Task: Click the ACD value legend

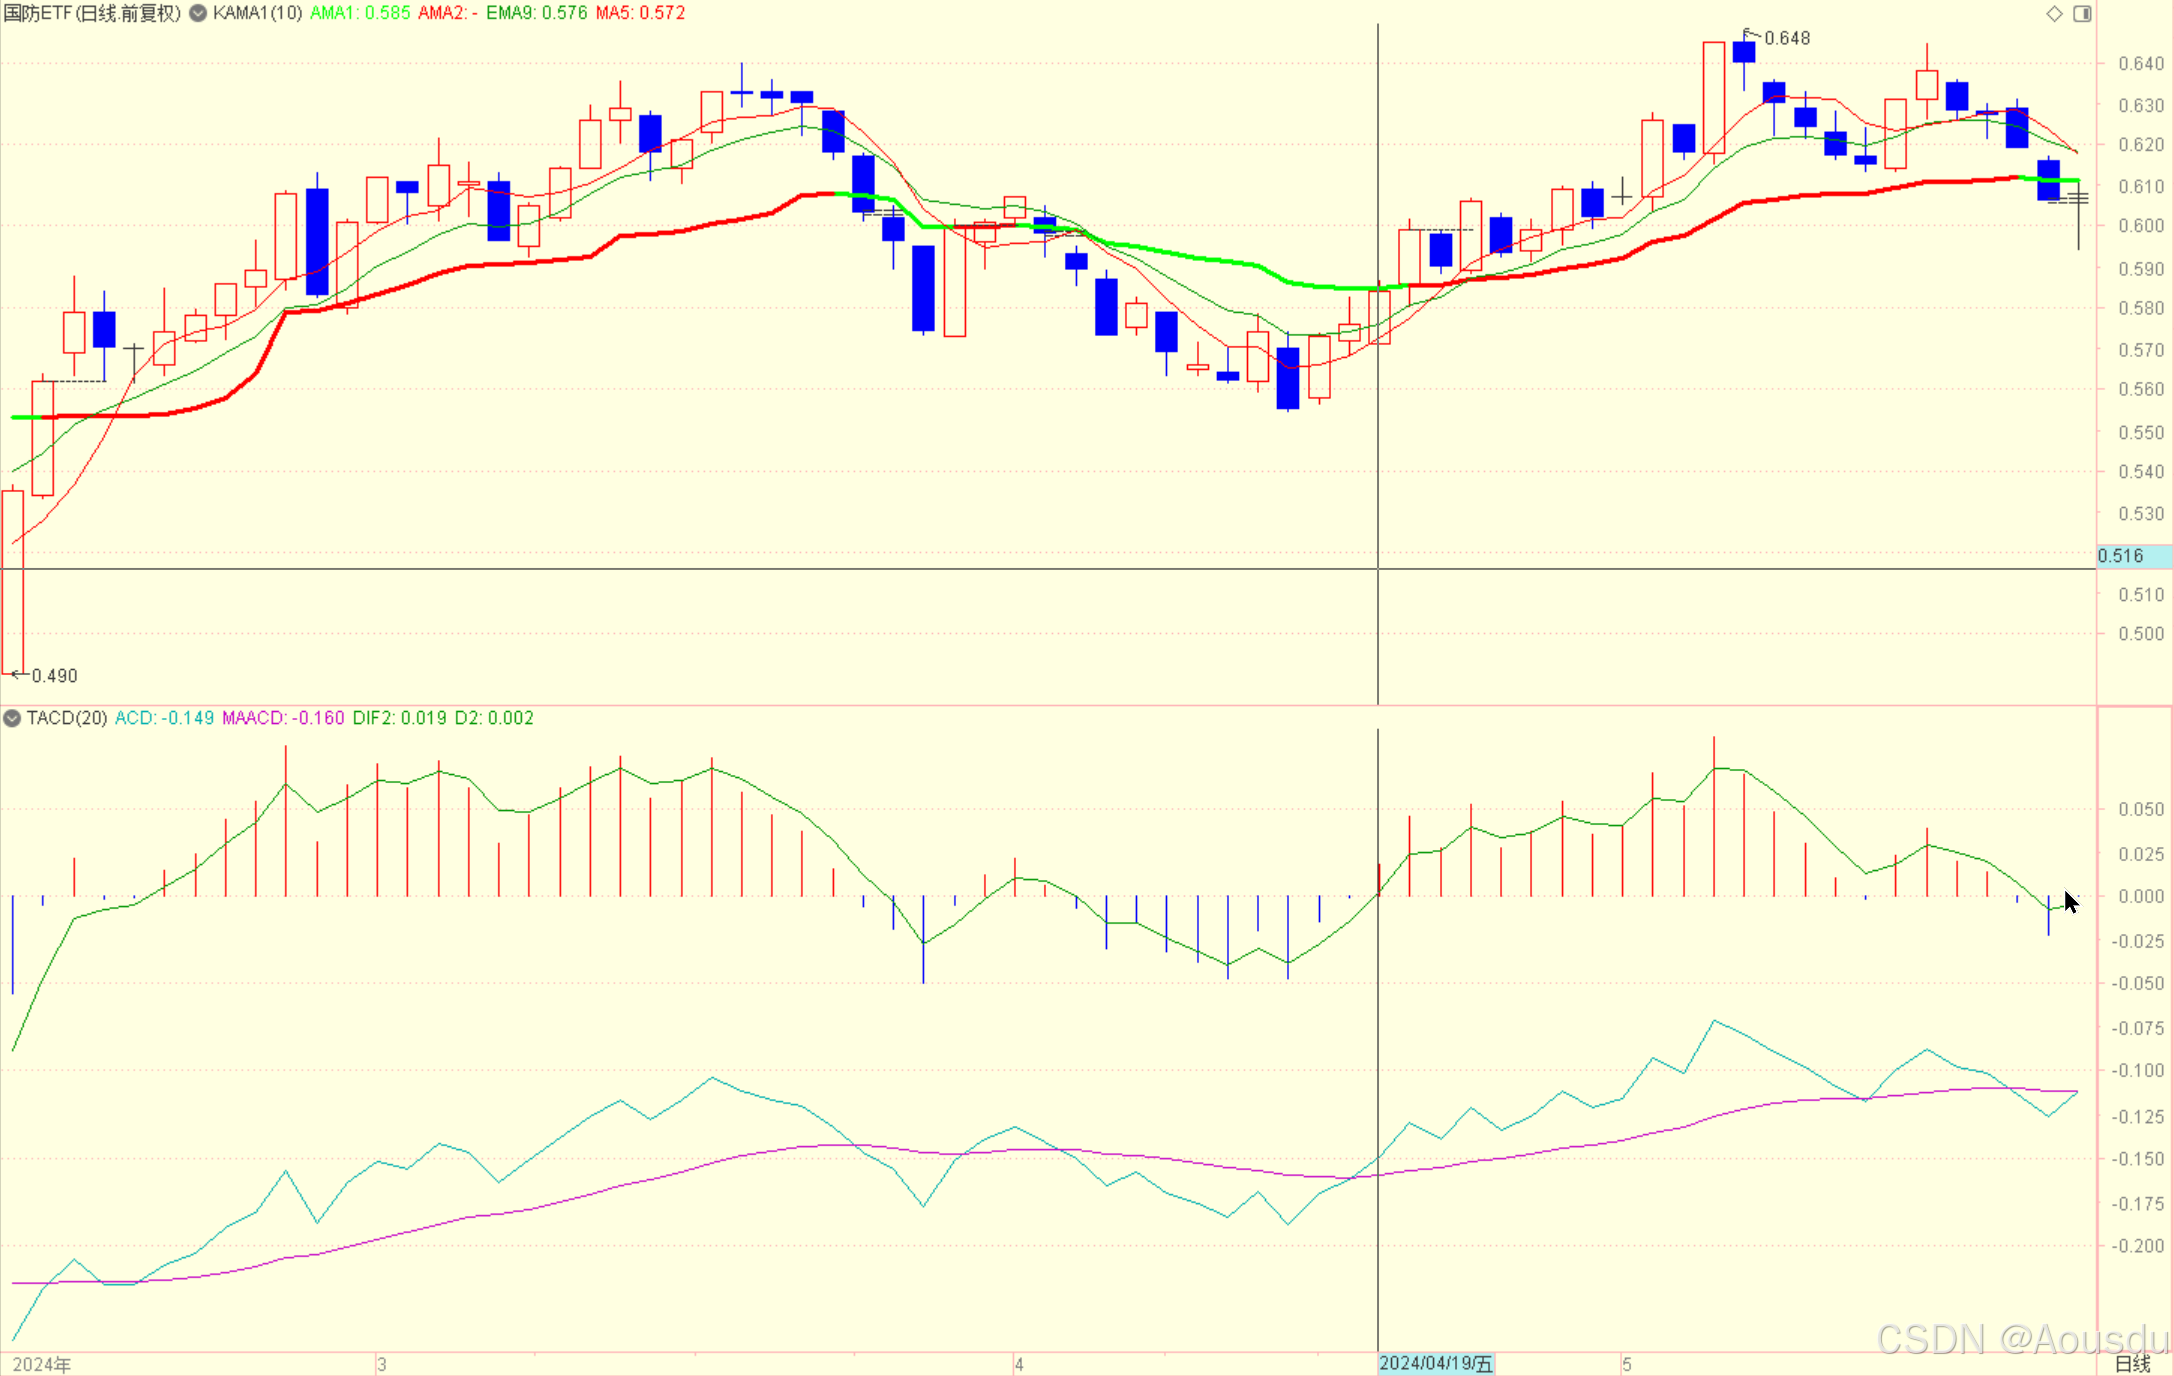Action: [x=164, y=718]
